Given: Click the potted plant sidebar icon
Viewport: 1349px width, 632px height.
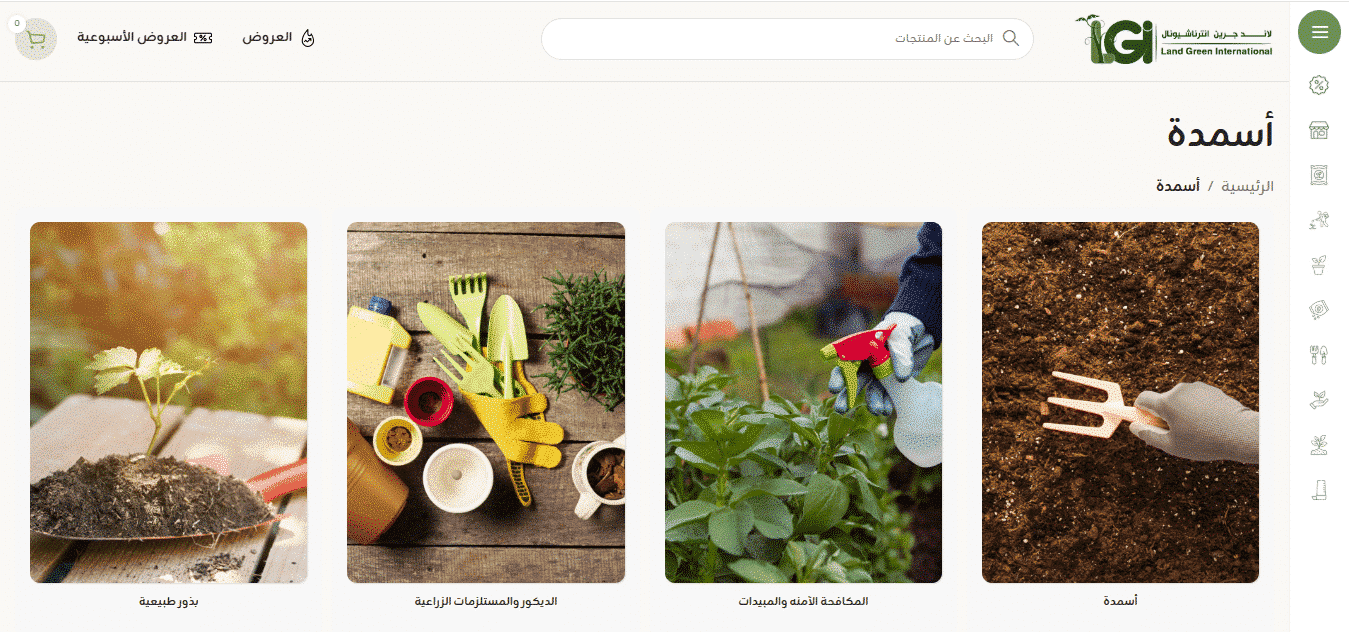Looking at the screenshot, I should pos(1319,265).
